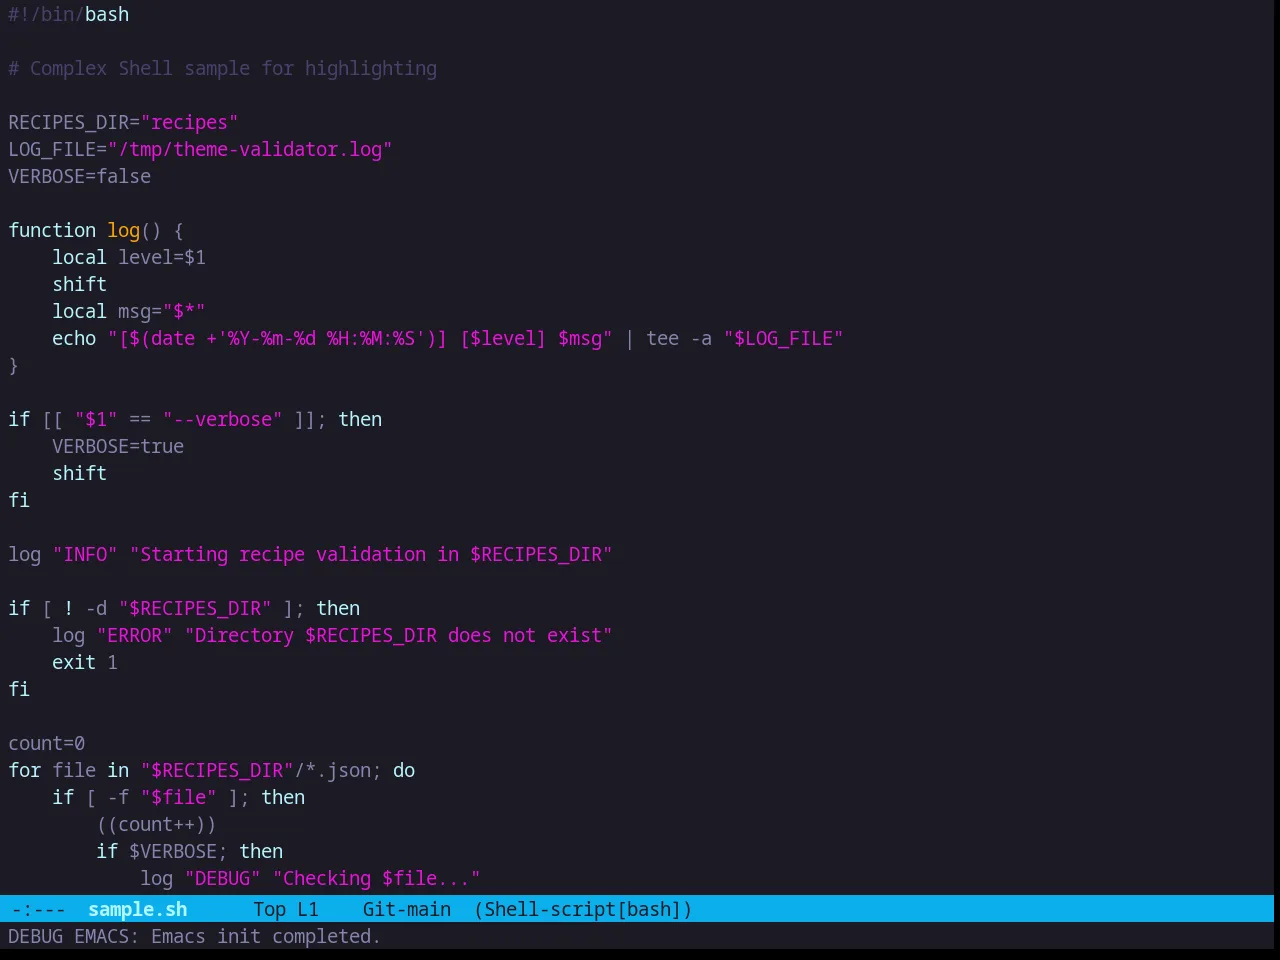The height and width of the screenshot is (960, 1280).
Task: Click the Top position indicator in mode line
Action: [269, 909]
